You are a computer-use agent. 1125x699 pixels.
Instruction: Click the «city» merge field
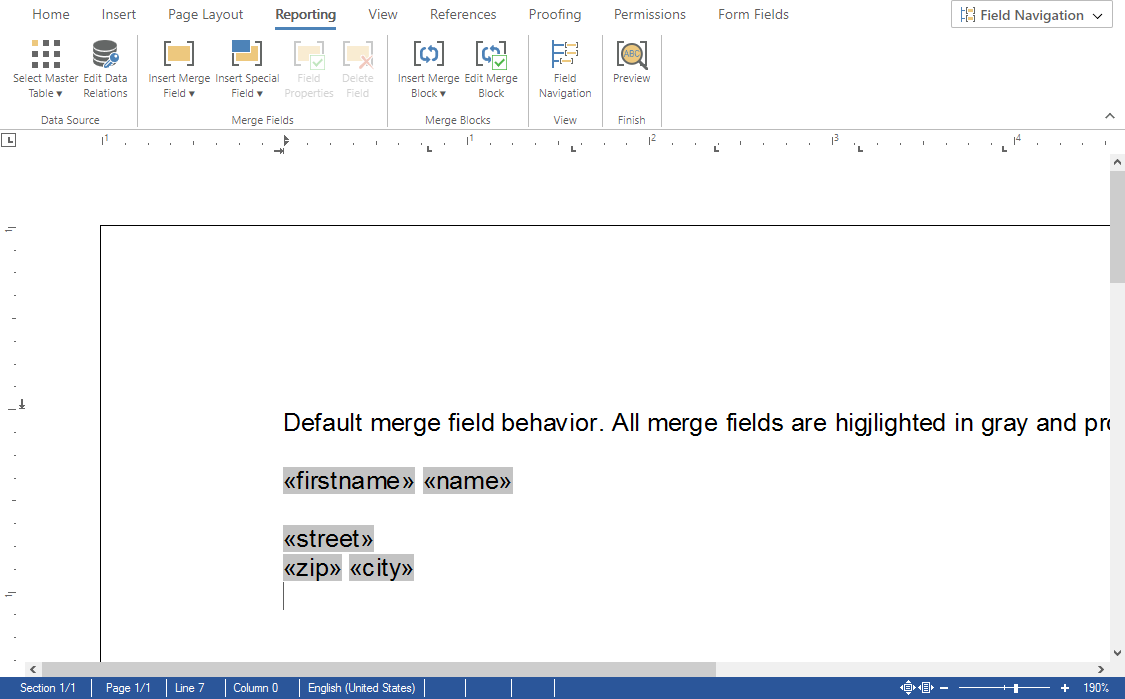pyautogui.click(x=381, y=568)
